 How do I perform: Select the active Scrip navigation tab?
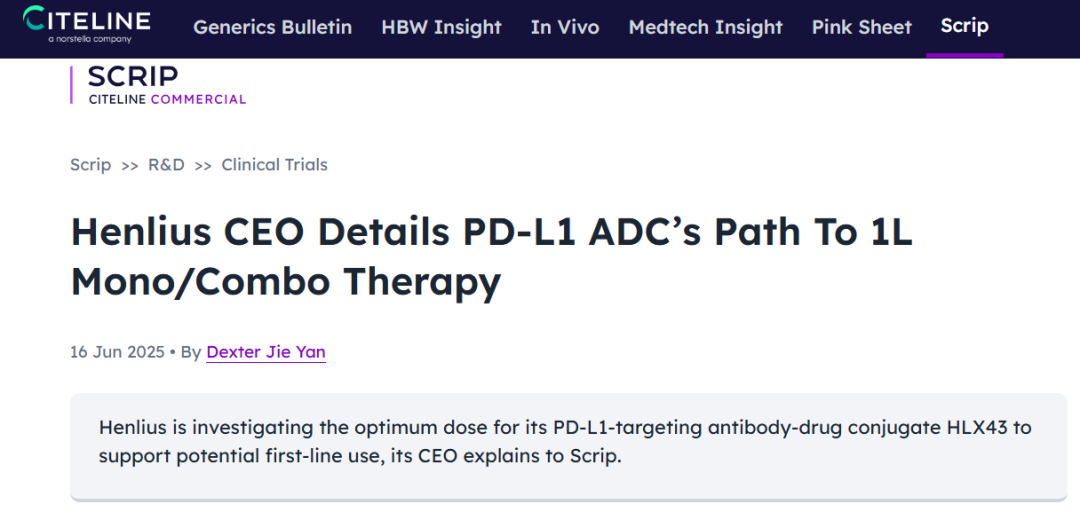(x=964, y=26)
